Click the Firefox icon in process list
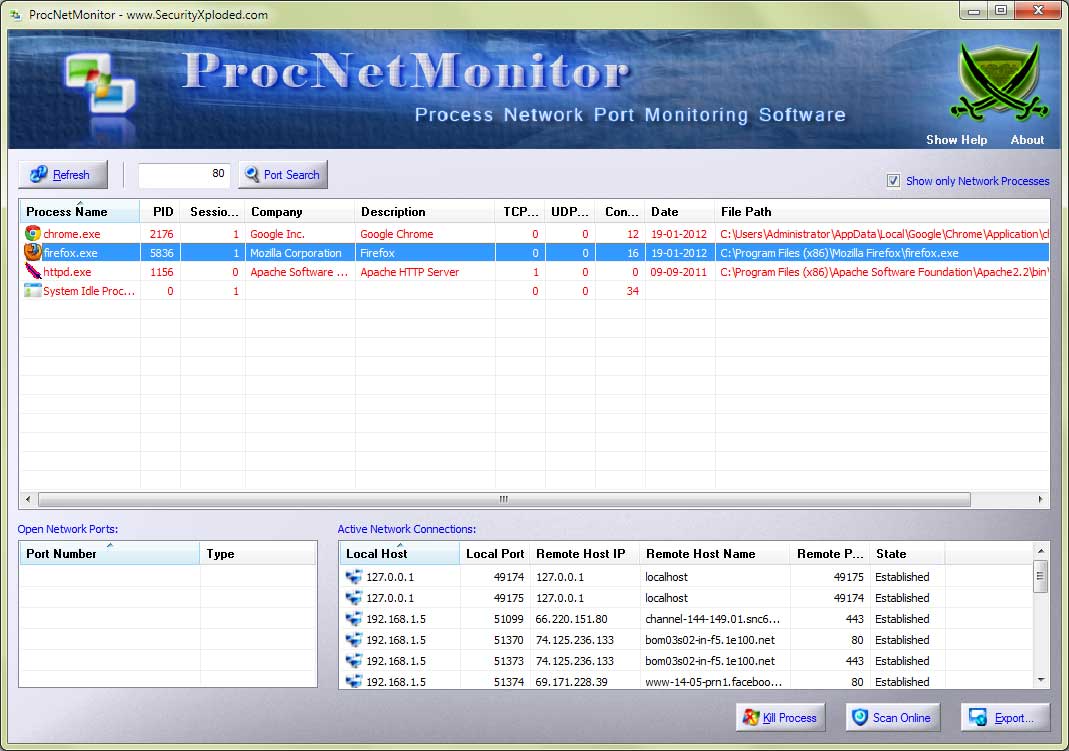This screenshot has height=751, width=1069. (x=33, y=253)
